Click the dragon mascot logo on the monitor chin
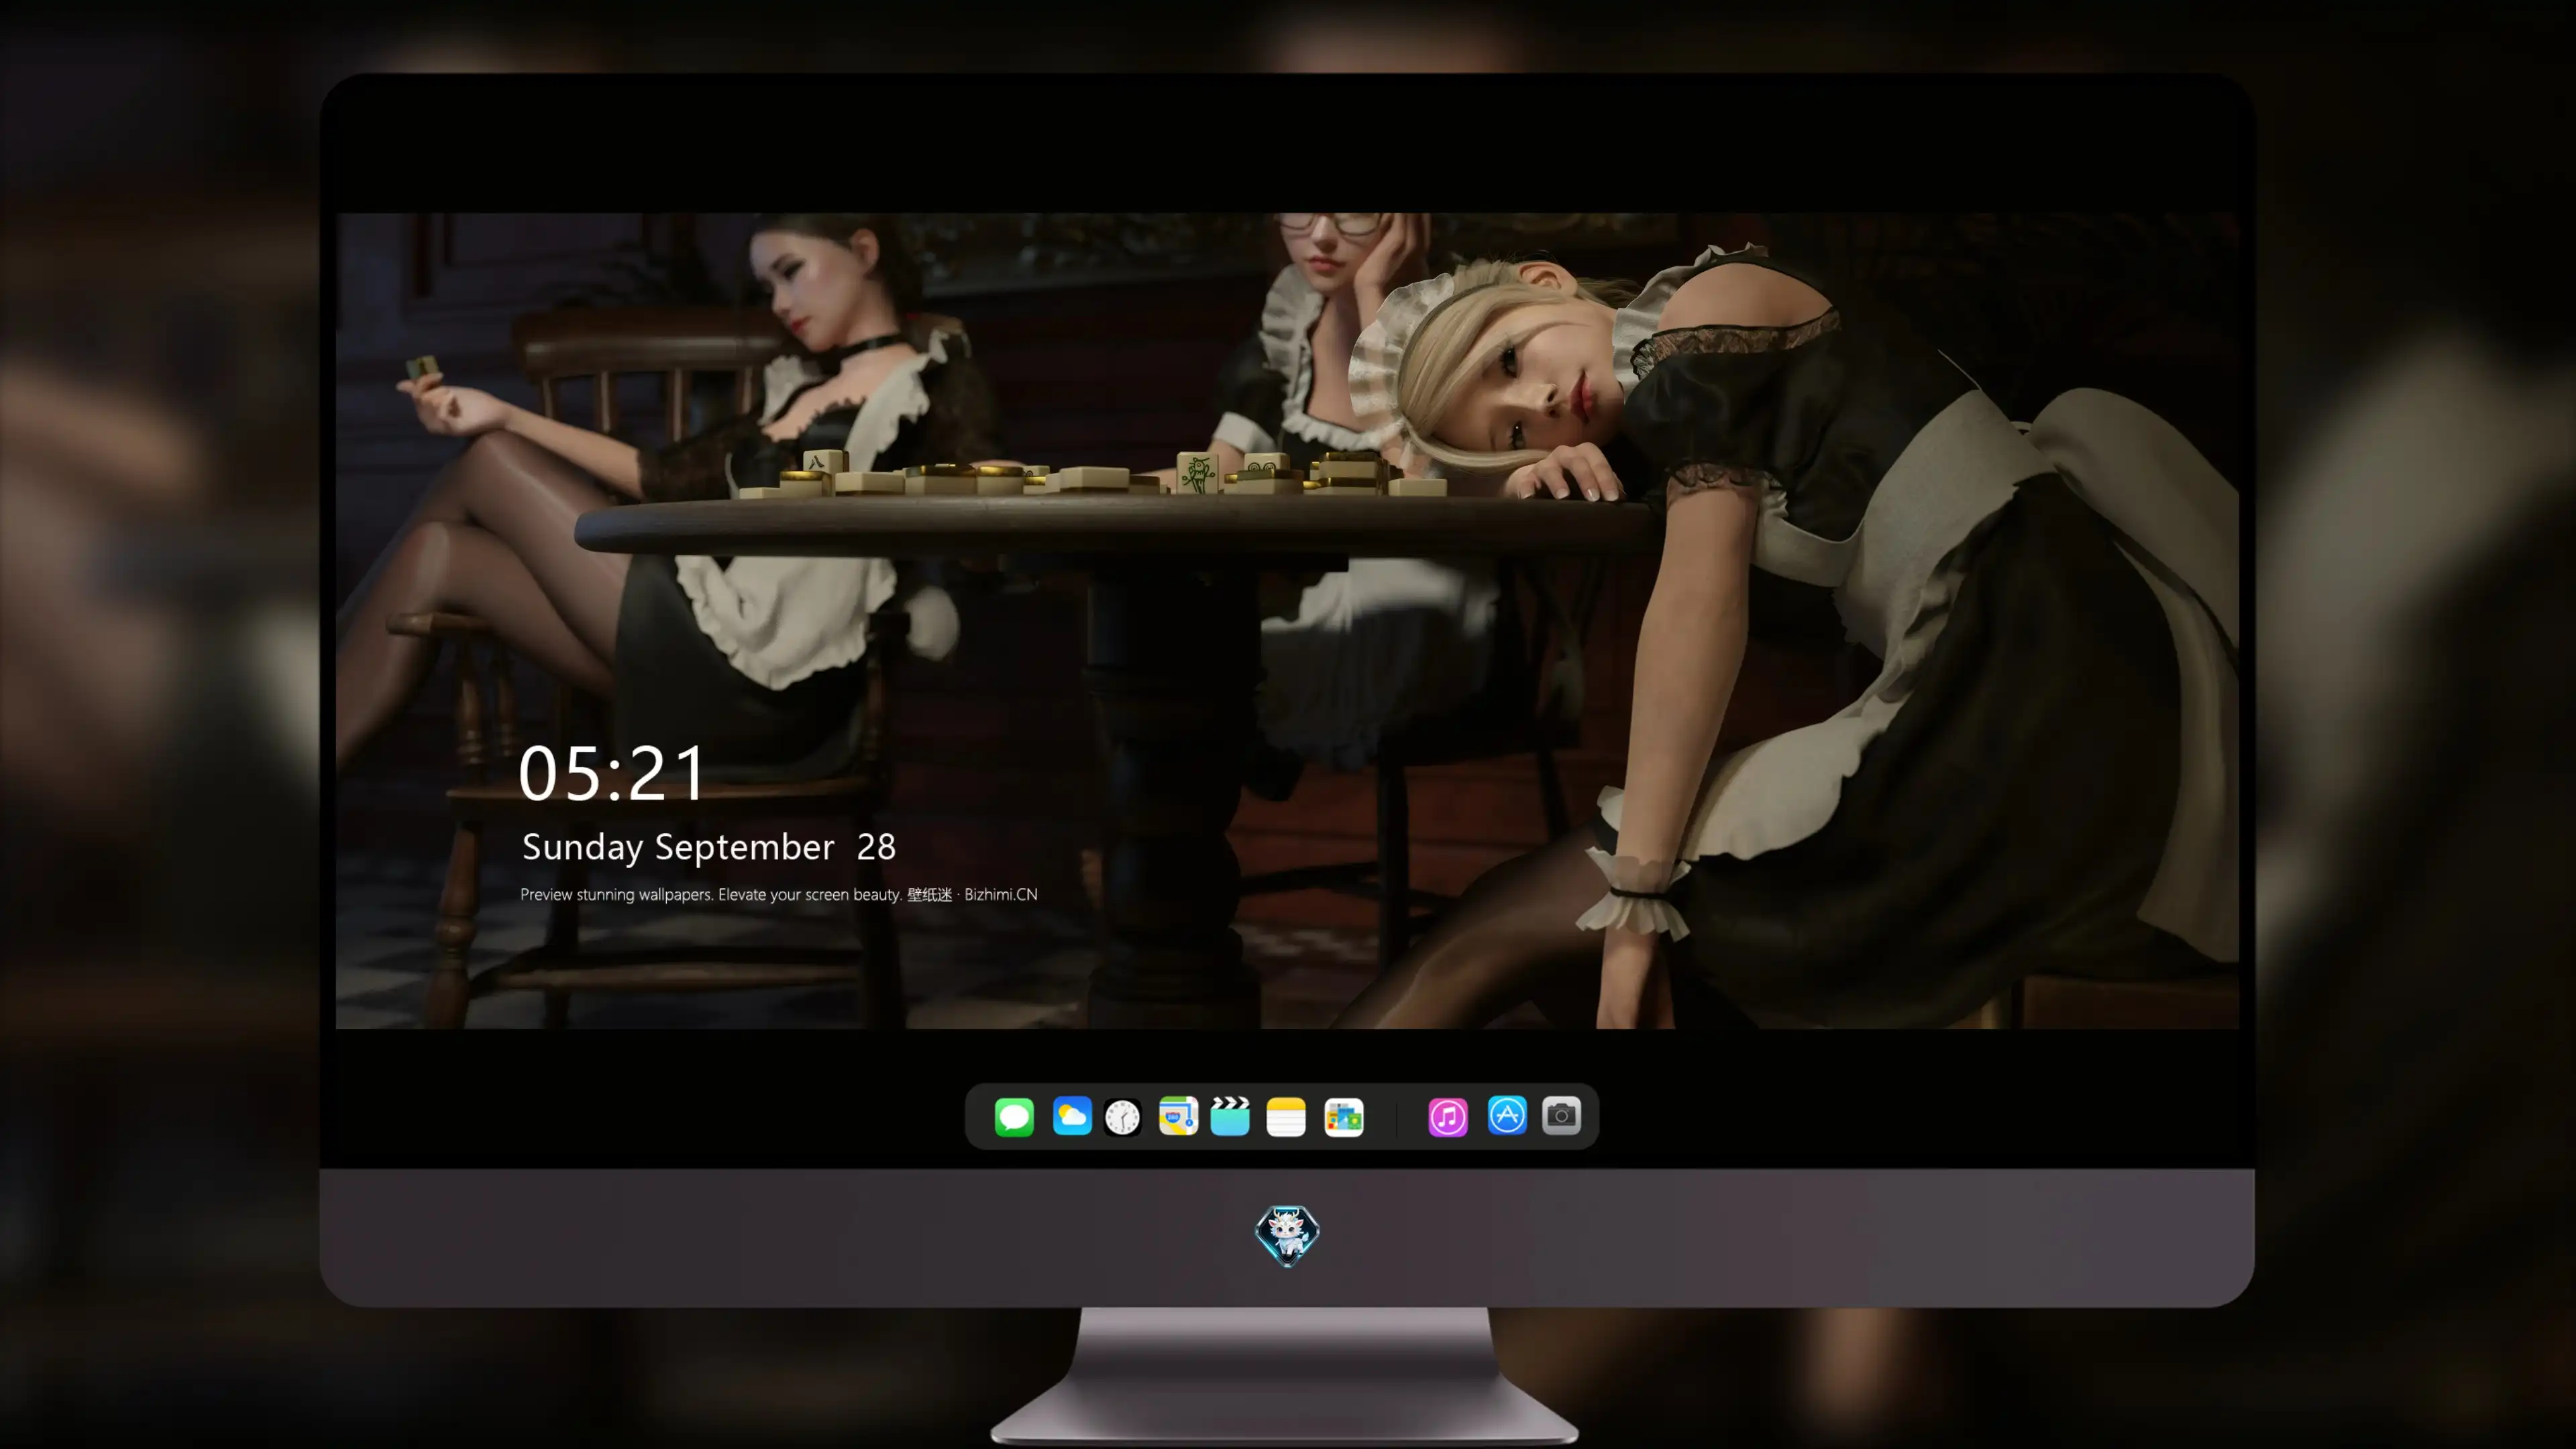 tap(1287, 1236)
